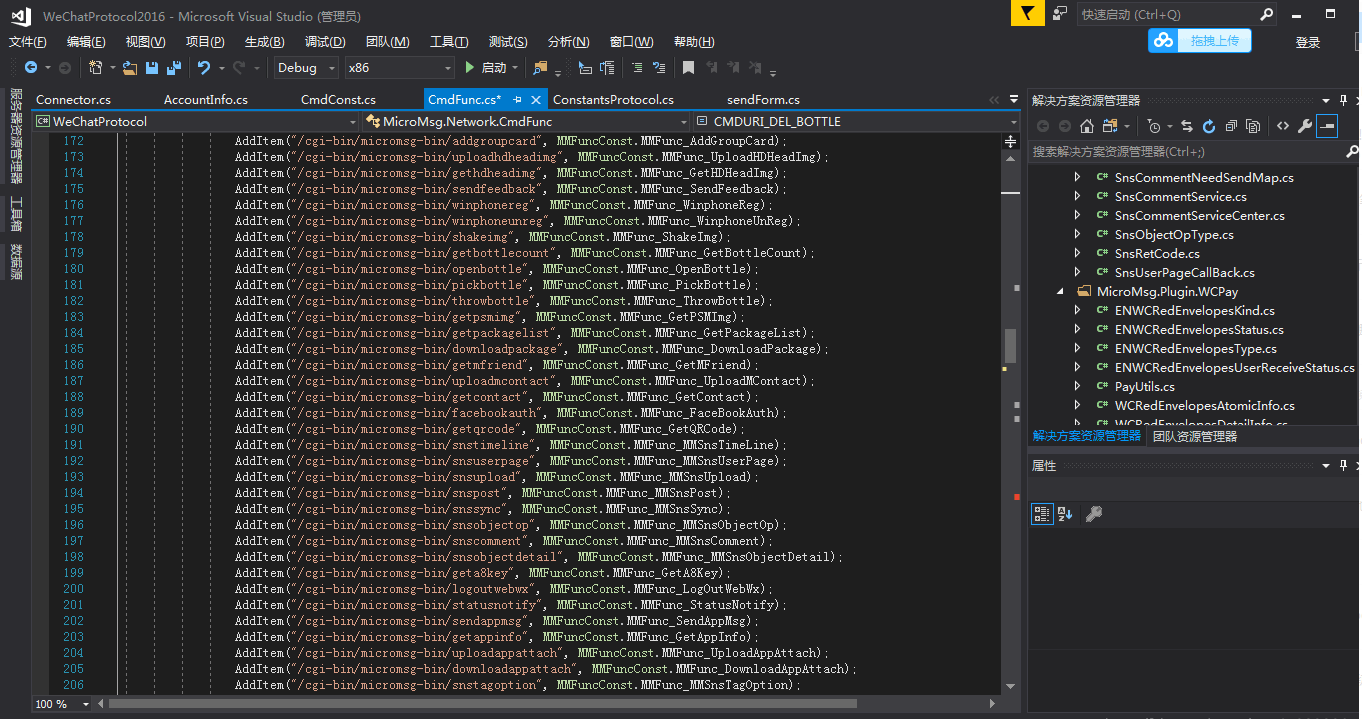
Task: Open the 工具(T) tools menu
Action: click(x=449, y=42)
